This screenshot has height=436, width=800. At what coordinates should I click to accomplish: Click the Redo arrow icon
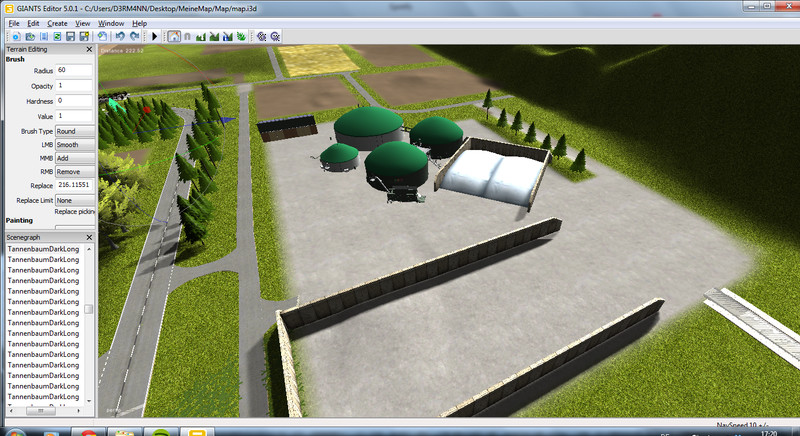point(134,36)
